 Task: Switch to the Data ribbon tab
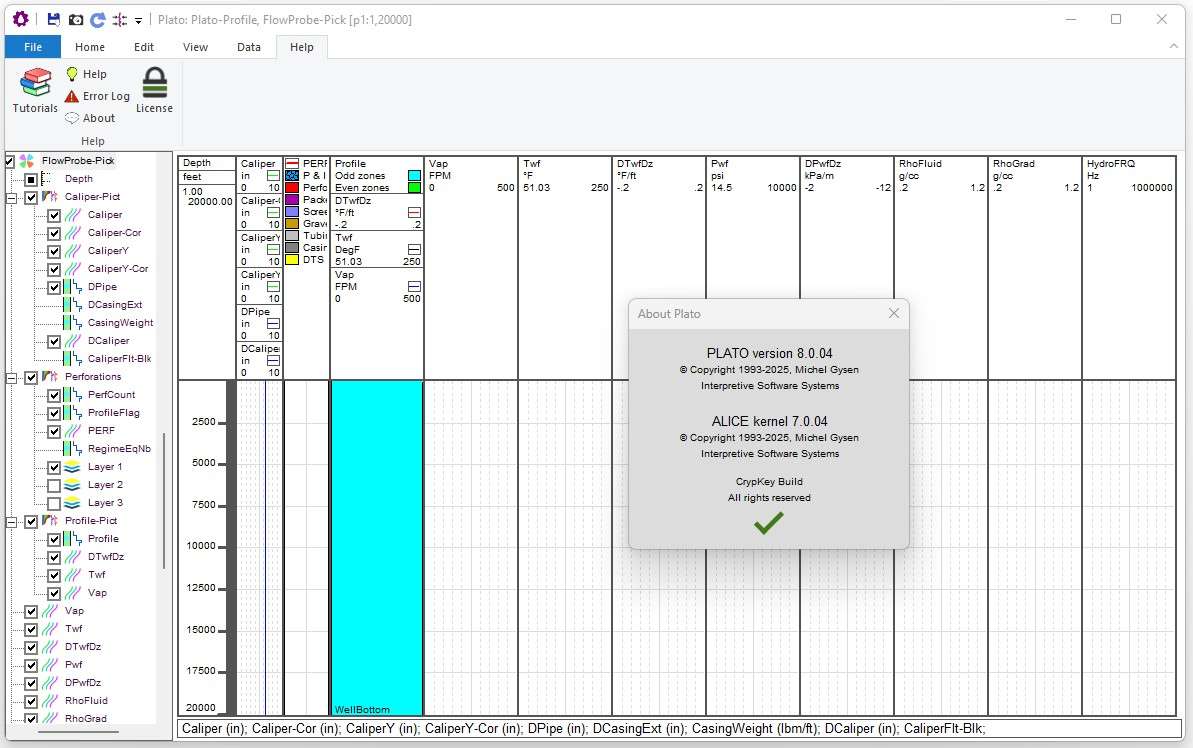coord(248,47)
